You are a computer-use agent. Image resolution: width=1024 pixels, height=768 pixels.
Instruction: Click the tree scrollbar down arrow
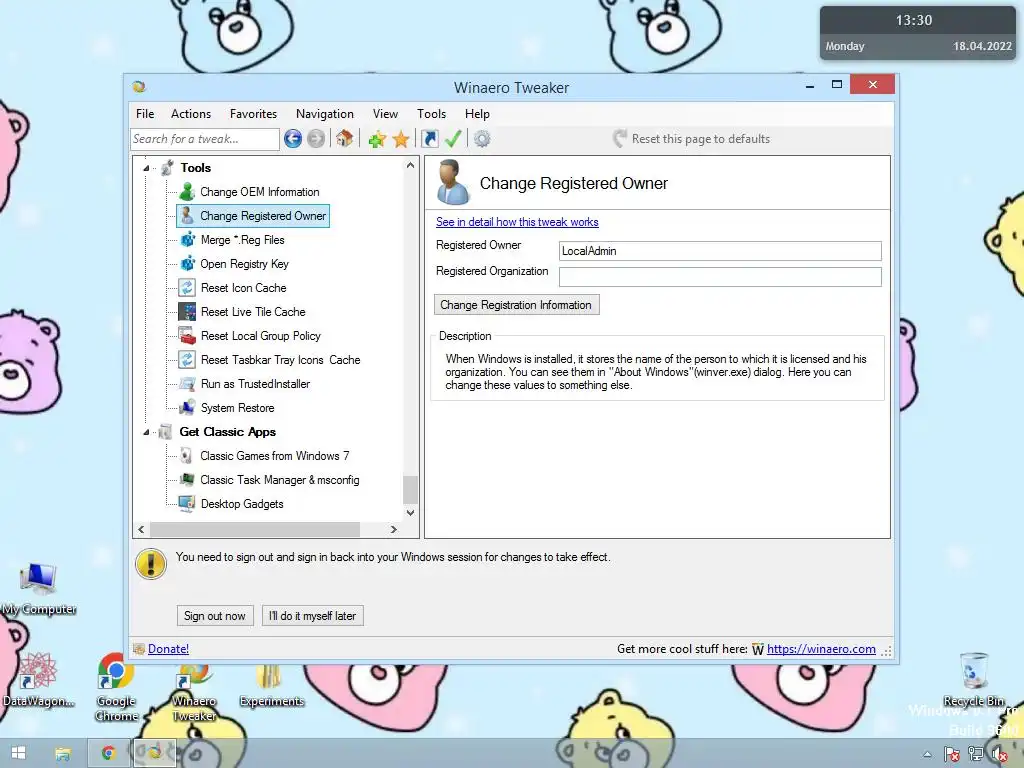pos(410,513)
